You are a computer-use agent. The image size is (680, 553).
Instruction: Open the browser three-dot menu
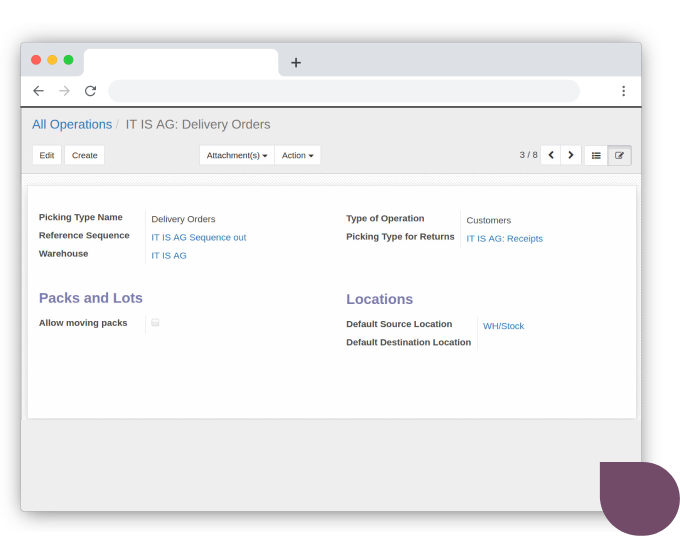(x=623, y=91)
